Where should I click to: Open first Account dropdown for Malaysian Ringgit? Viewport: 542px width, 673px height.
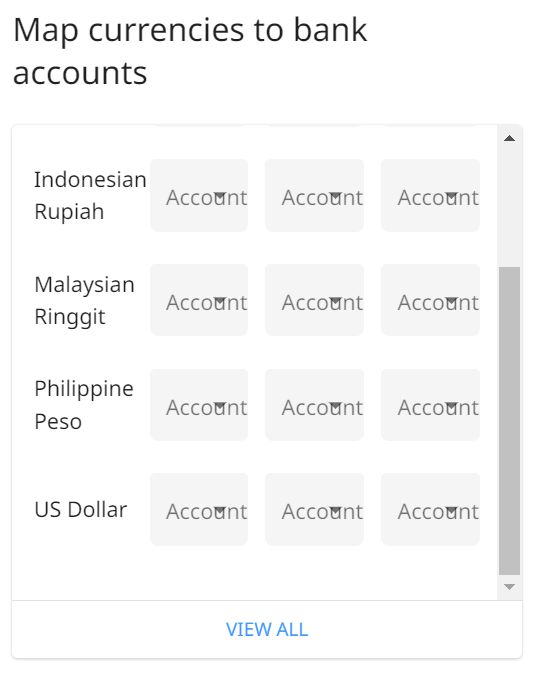pos(199,300)
